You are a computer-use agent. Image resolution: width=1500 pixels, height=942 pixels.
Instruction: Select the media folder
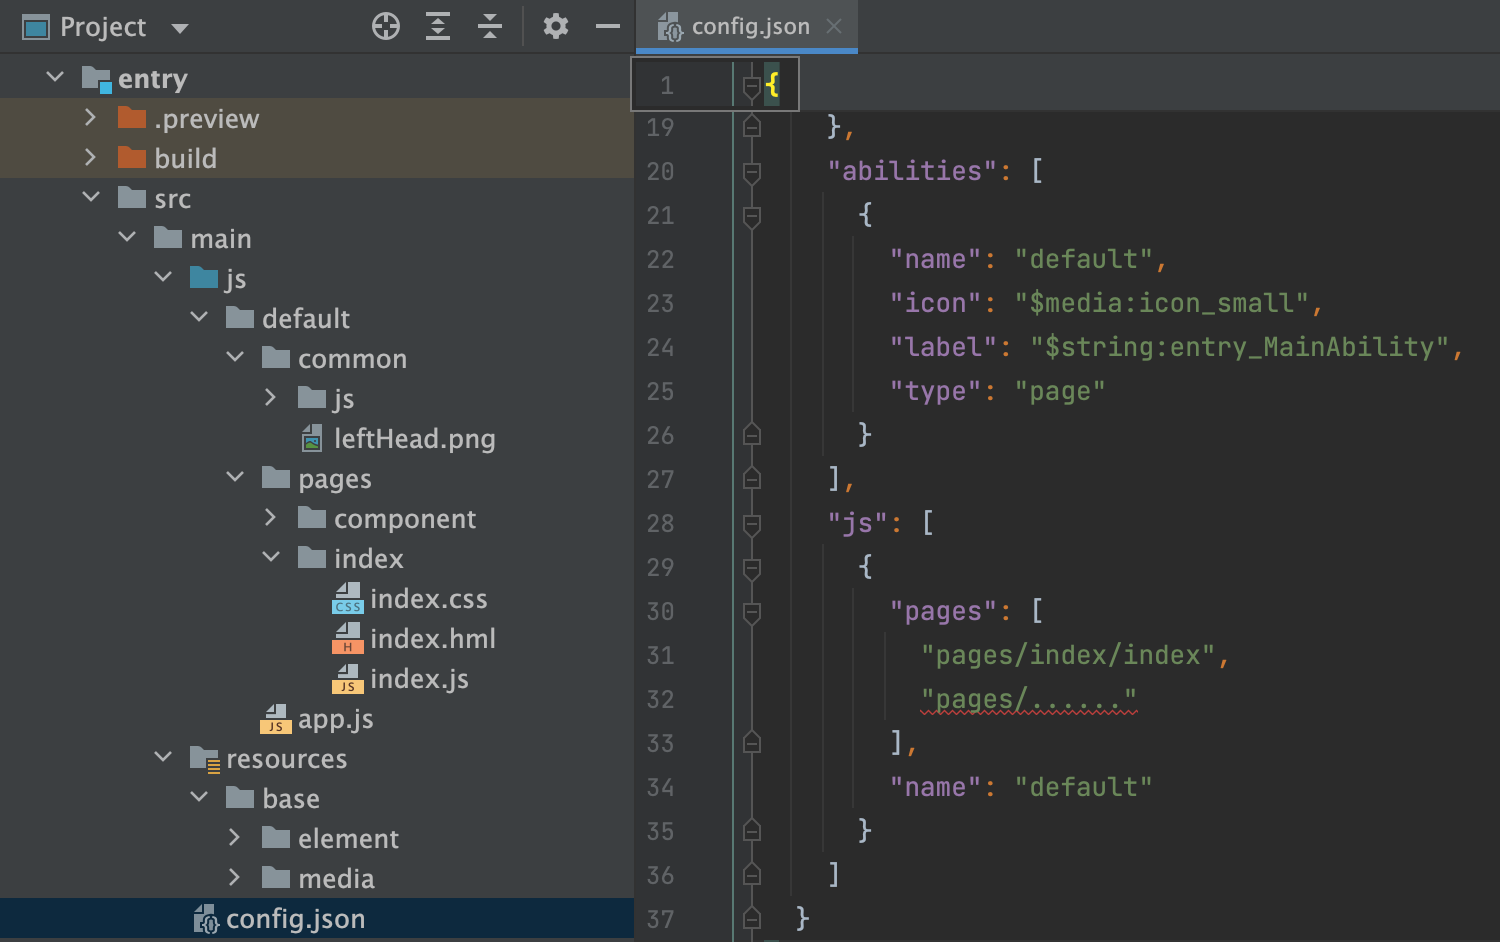click(336, 878)
